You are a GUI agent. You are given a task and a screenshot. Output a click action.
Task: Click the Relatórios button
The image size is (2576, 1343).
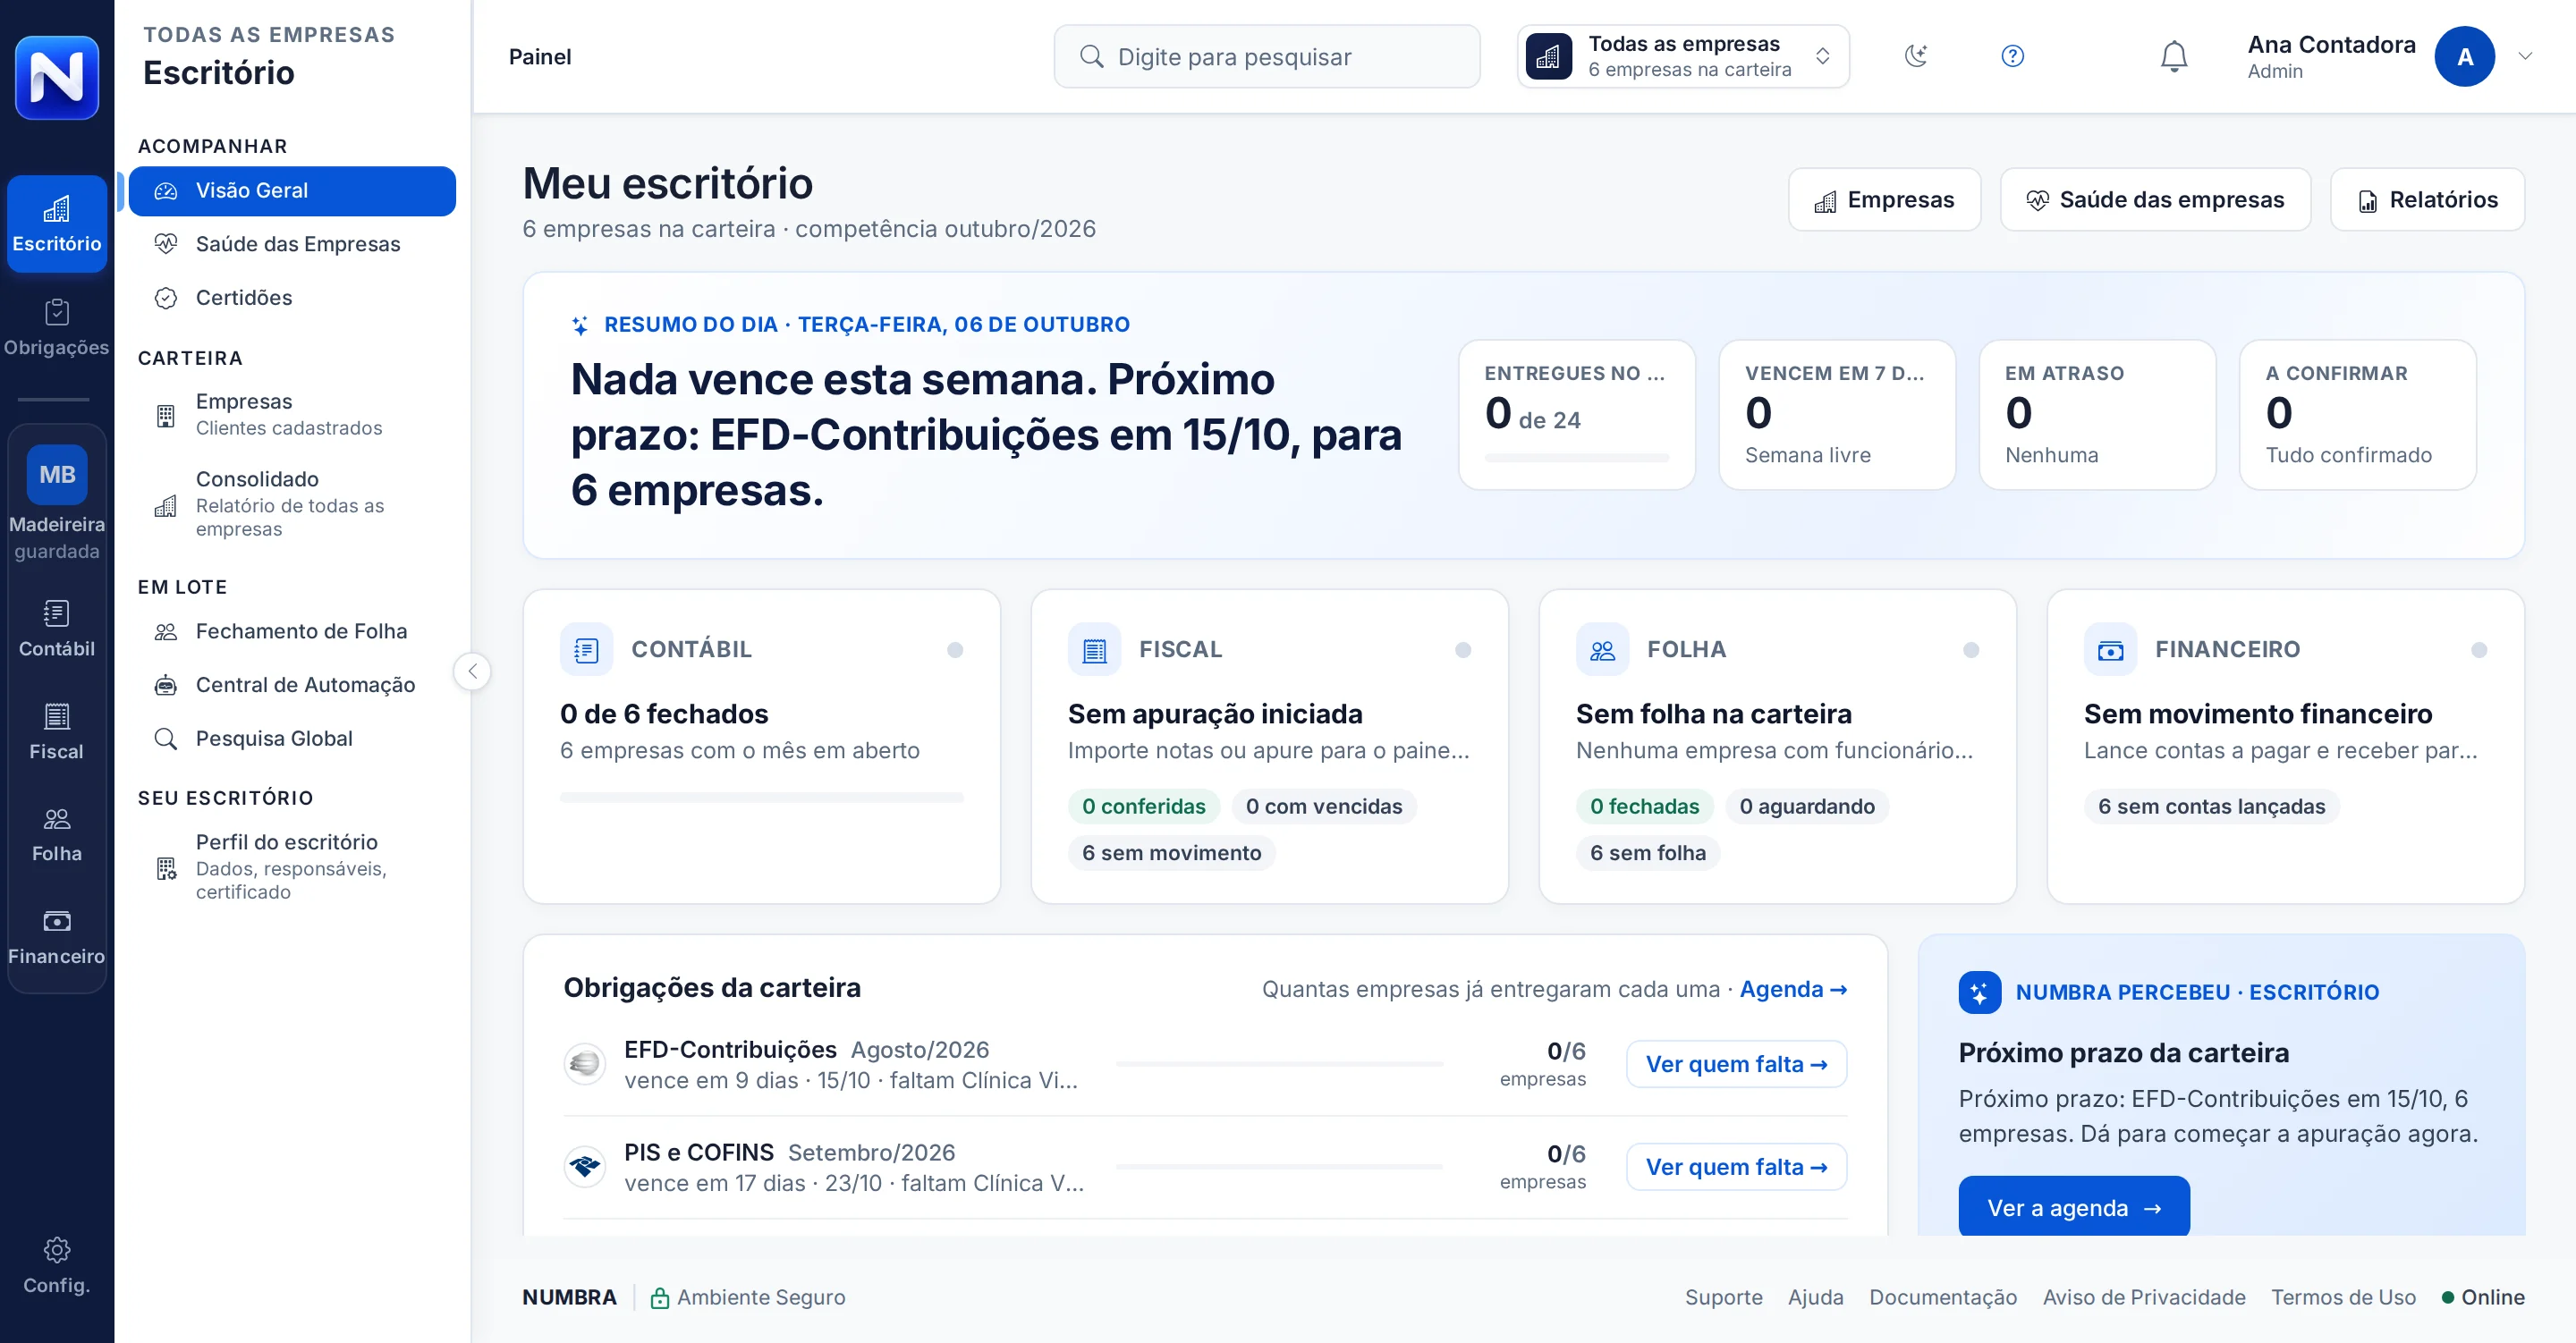point(2427,199)
